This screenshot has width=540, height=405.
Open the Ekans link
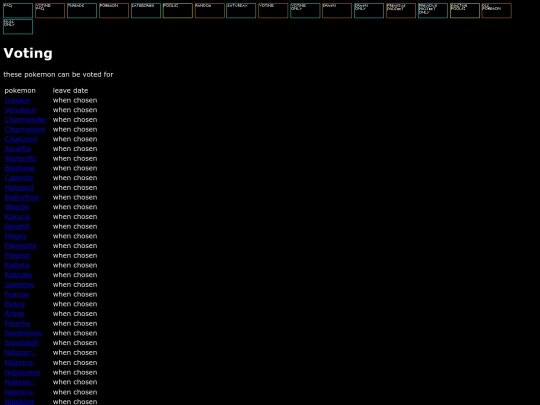(14, 304)
